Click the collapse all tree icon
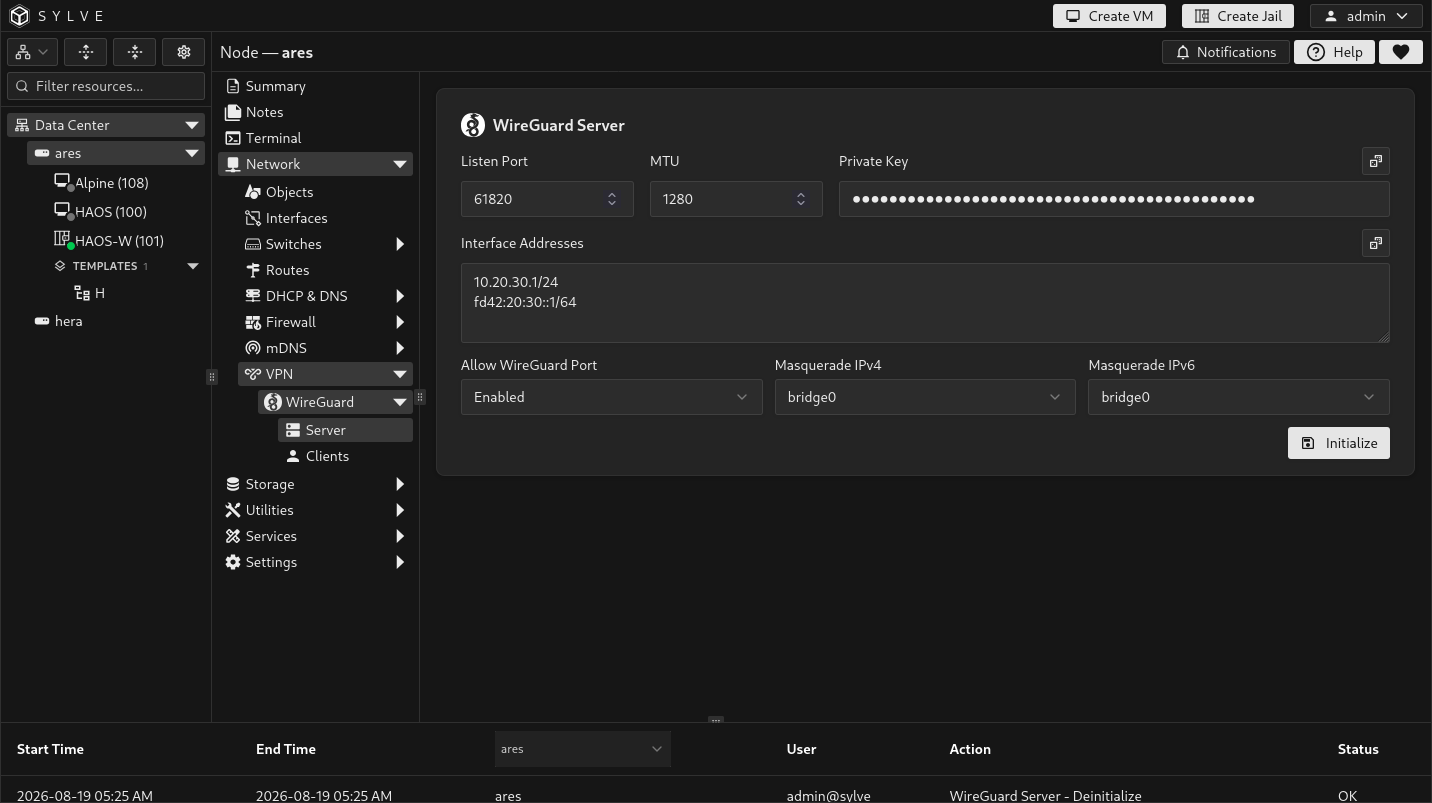Screen dimensions: 1432x803 pos(135,52)
